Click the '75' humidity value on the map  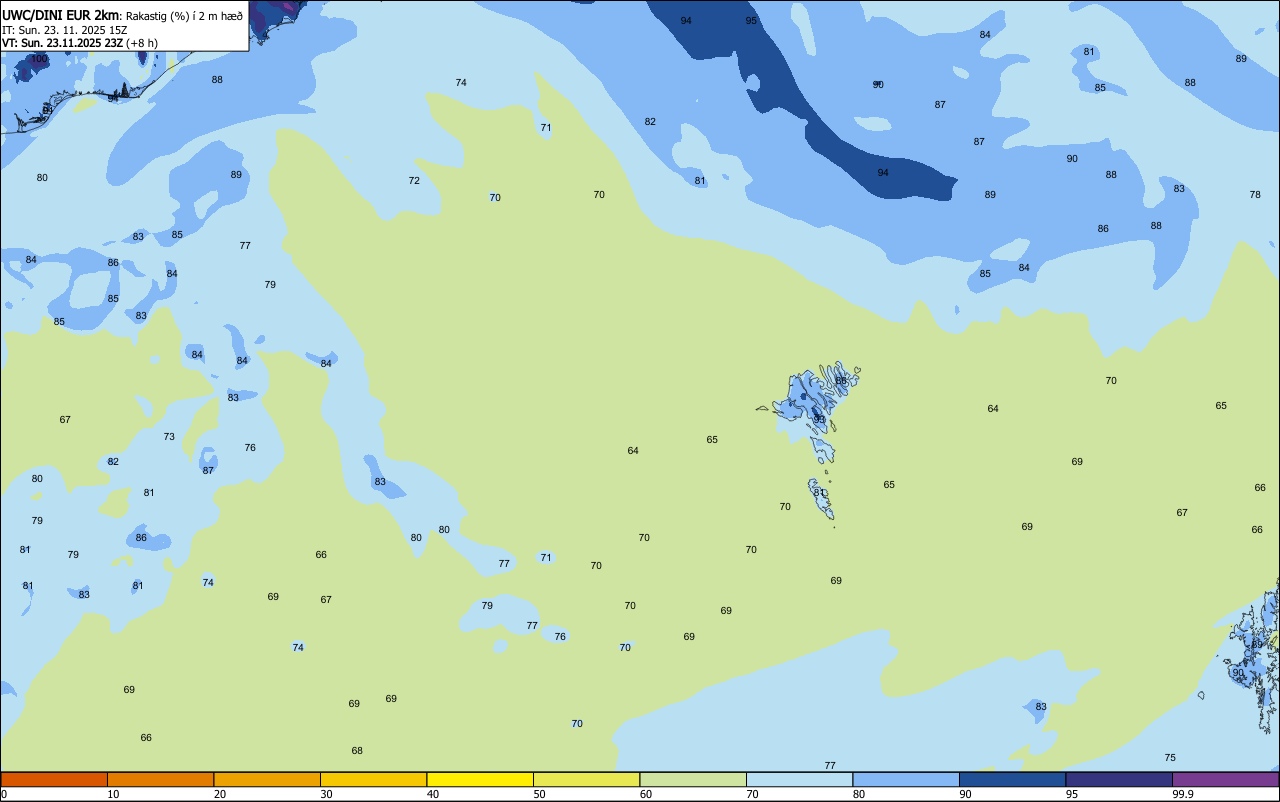[x=1170, y=758]
